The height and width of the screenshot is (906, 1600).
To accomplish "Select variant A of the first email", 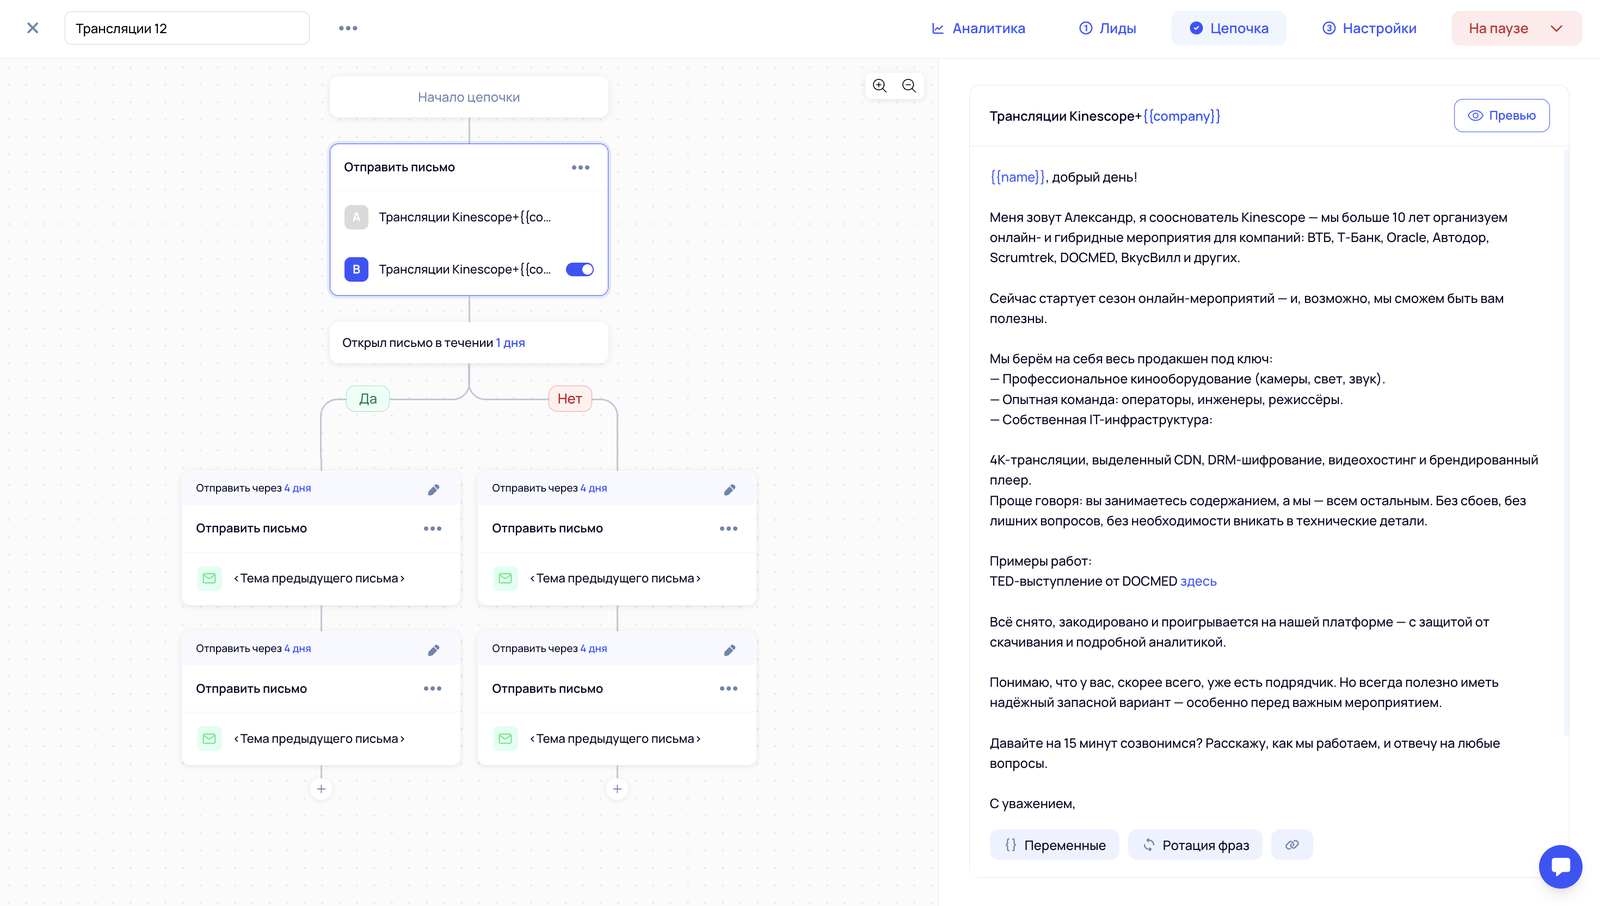I will [469, 217].
